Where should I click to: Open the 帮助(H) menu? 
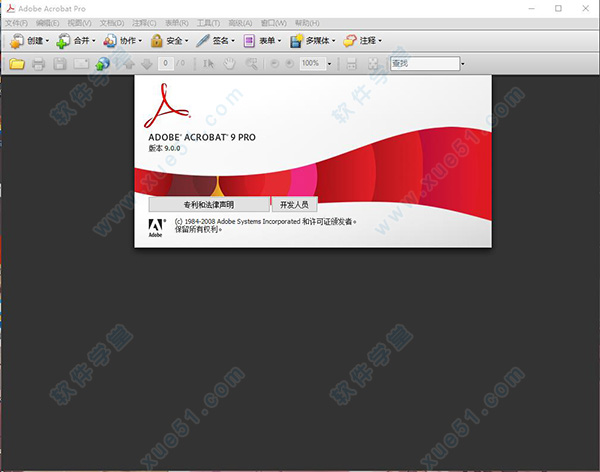[307, 23]
